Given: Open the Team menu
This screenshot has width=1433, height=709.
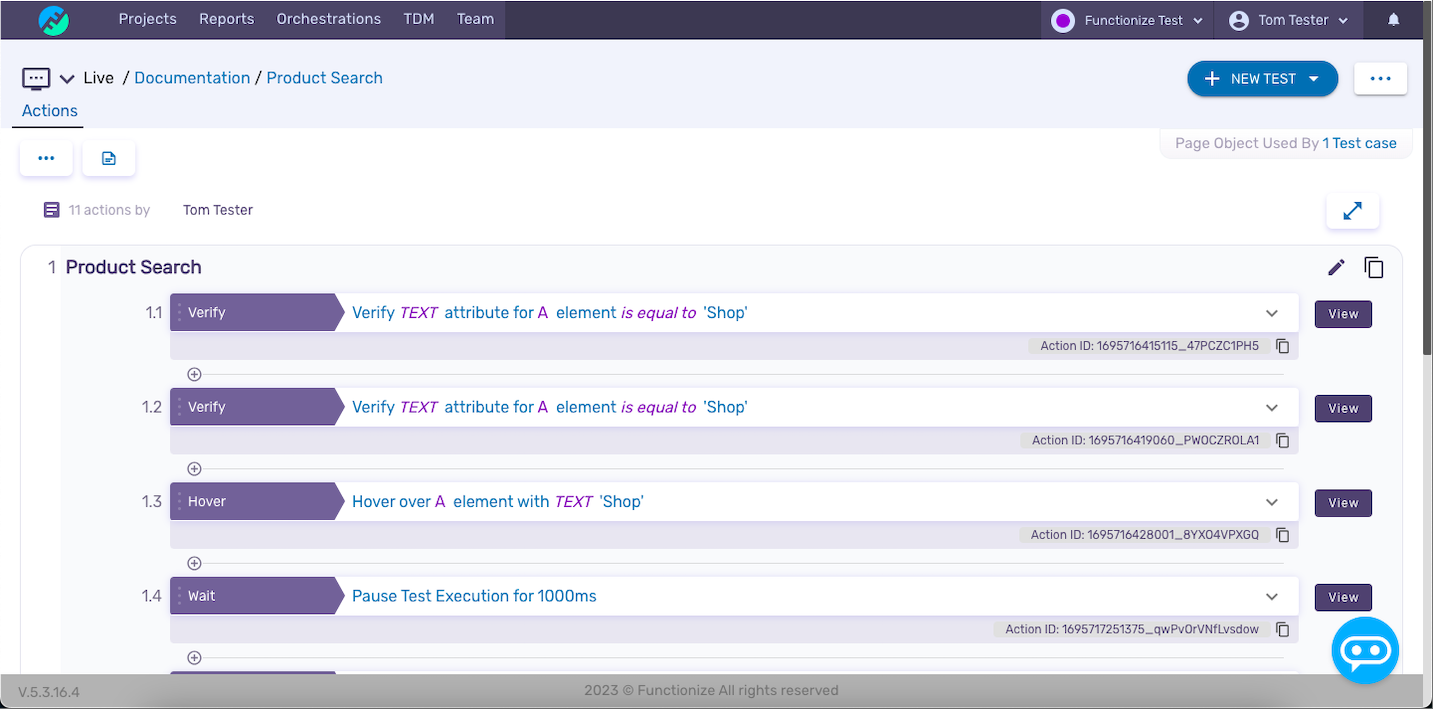Looking at the screenshot, I should pos(475,19).
